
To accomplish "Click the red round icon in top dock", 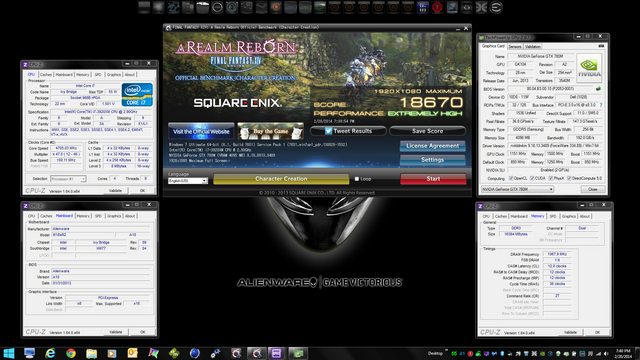I will click(437, 7).
